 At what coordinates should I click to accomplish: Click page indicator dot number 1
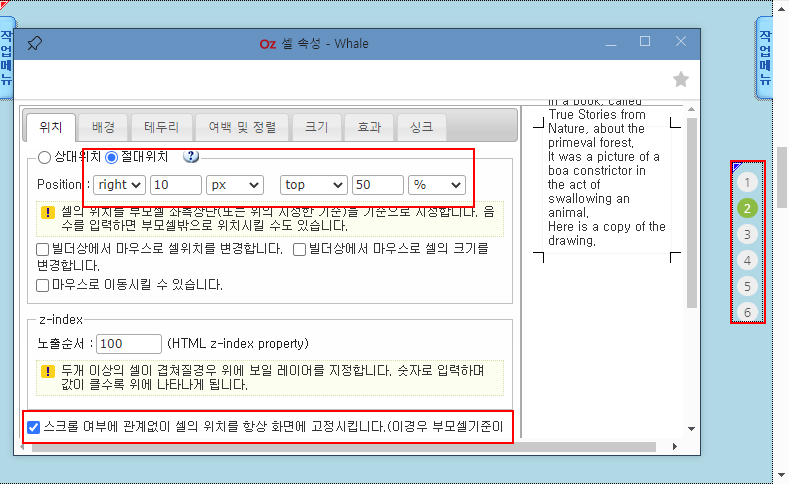[747, 183]
